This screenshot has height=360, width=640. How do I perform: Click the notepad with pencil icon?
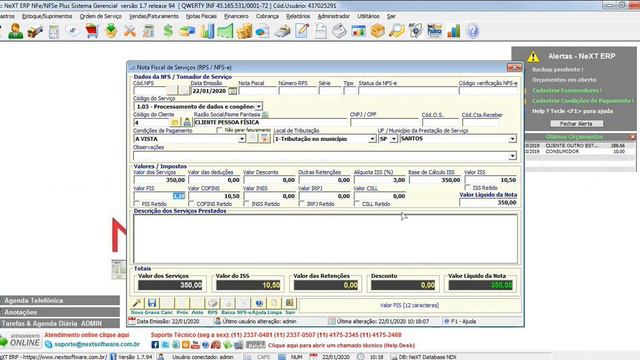click(x=302, y=31)
